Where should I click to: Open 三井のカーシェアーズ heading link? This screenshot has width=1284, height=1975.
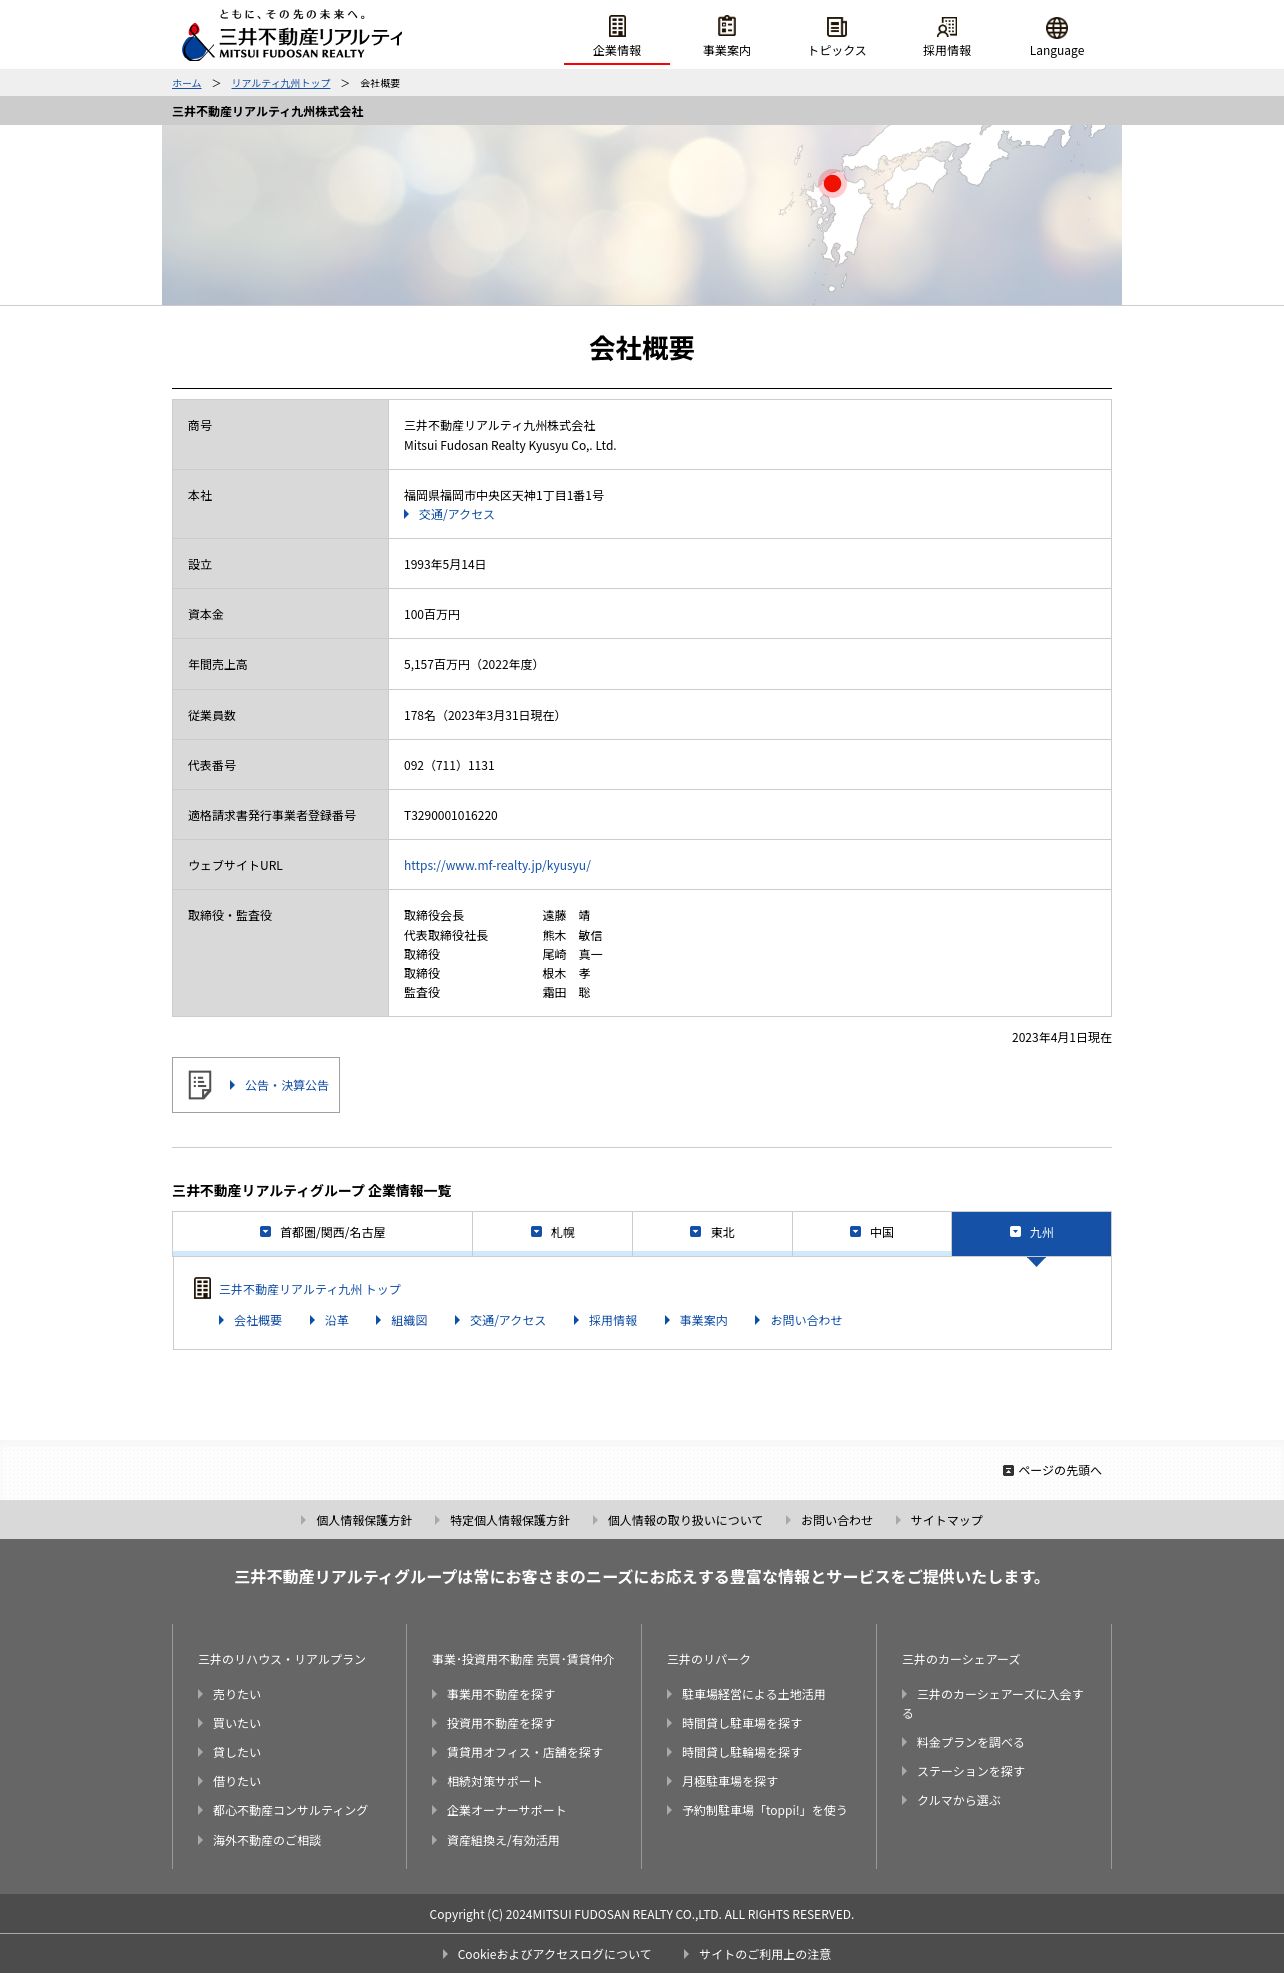[961, 1659]
